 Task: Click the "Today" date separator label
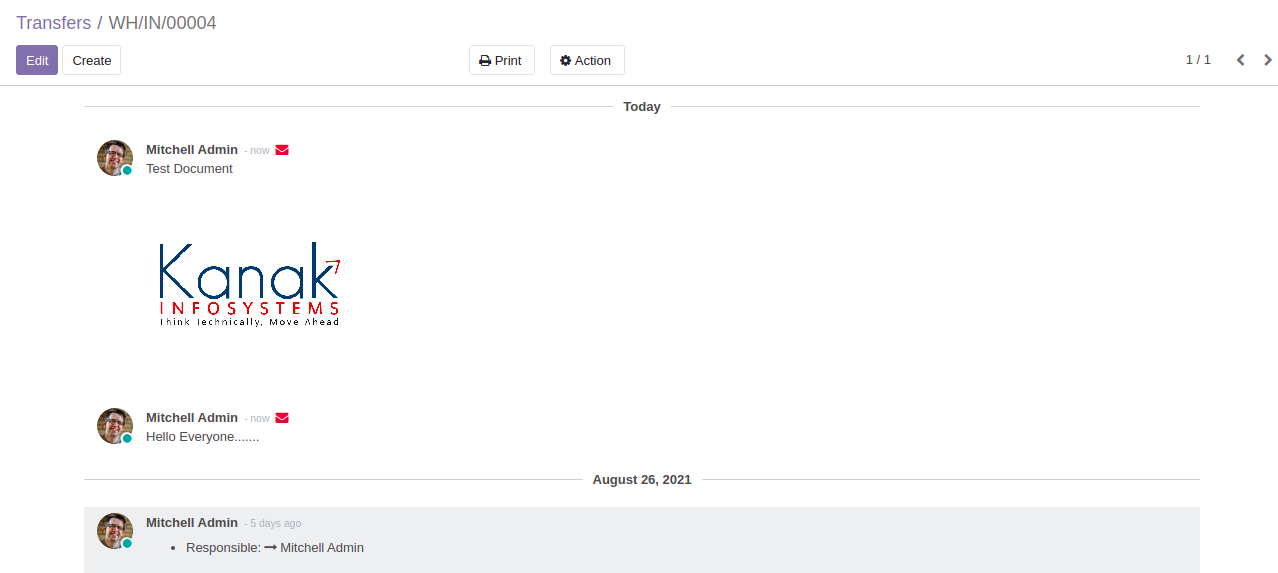click(x=642, y=107)
